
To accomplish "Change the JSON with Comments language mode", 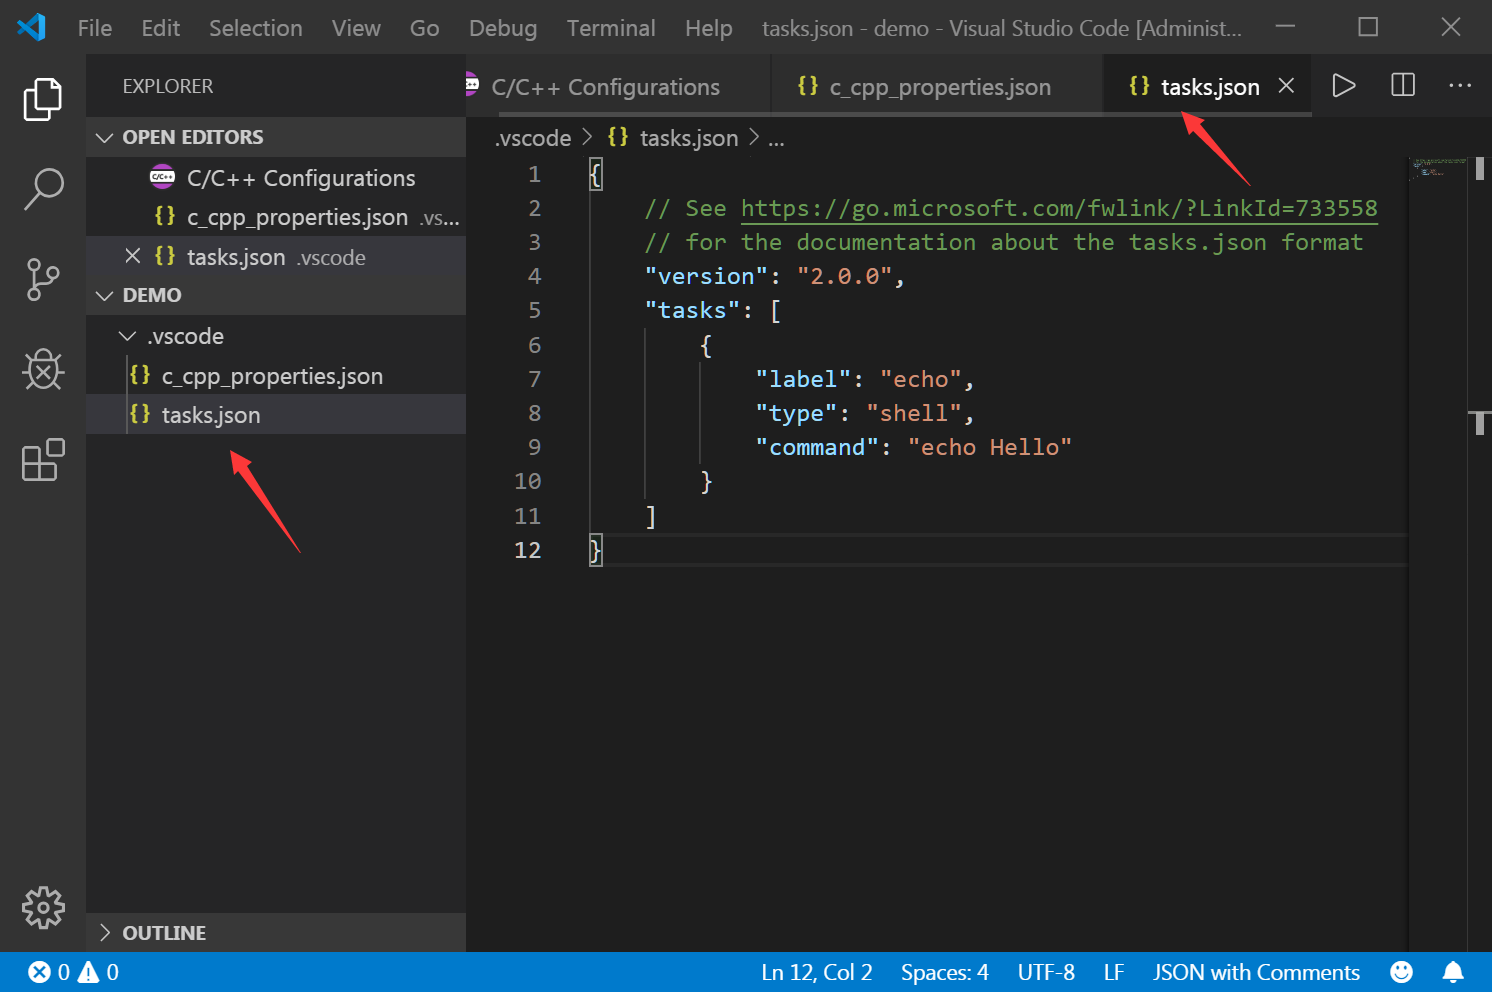I will (x=1256, y=971).
